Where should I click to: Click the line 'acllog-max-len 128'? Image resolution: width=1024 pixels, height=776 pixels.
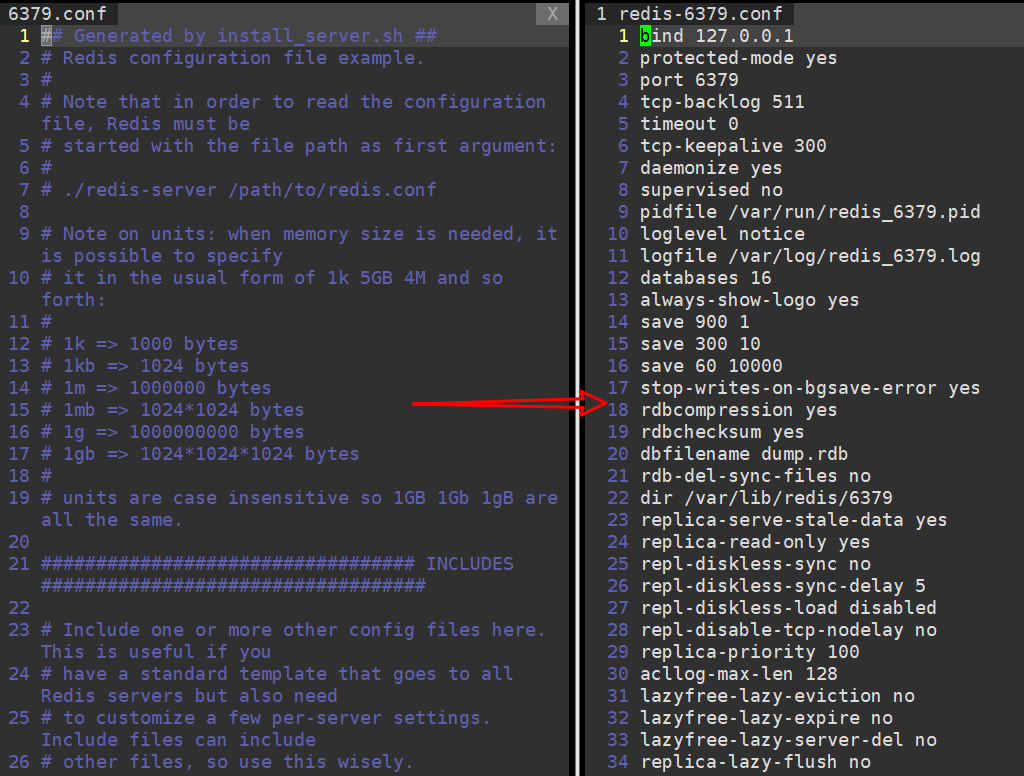(x=738, y=674)
